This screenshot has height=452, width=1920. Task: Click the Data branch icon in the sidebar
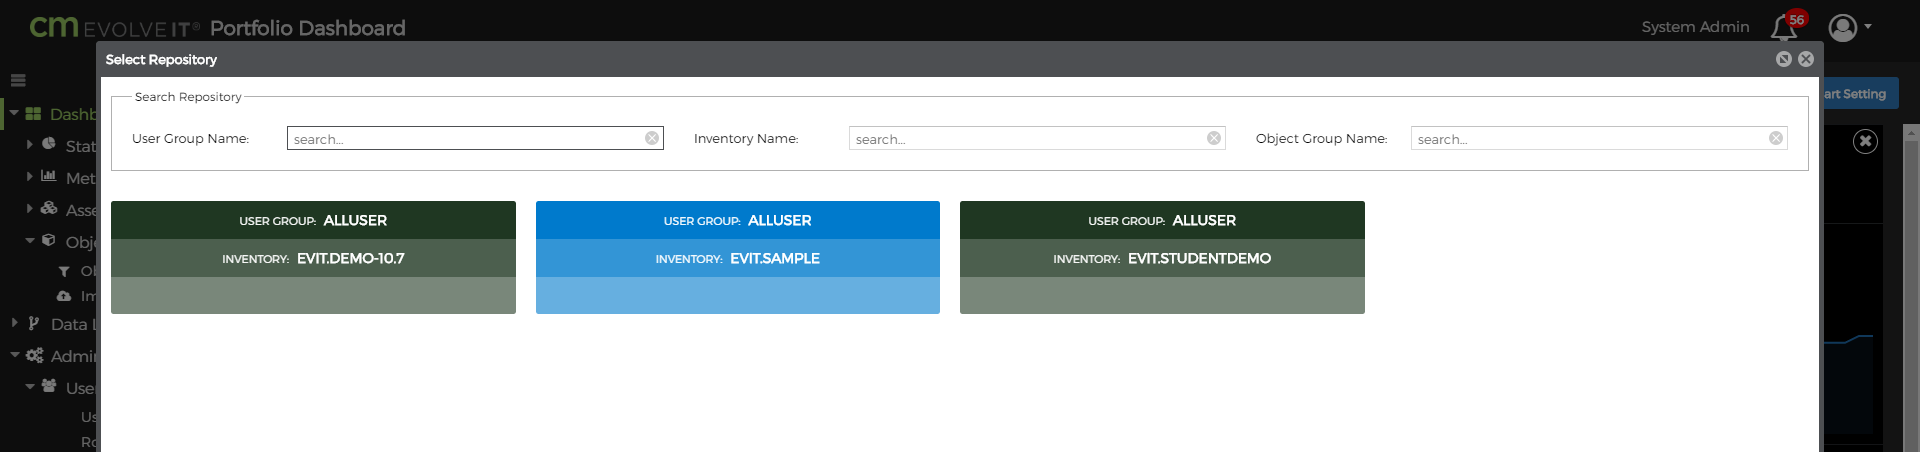point(34,323)
